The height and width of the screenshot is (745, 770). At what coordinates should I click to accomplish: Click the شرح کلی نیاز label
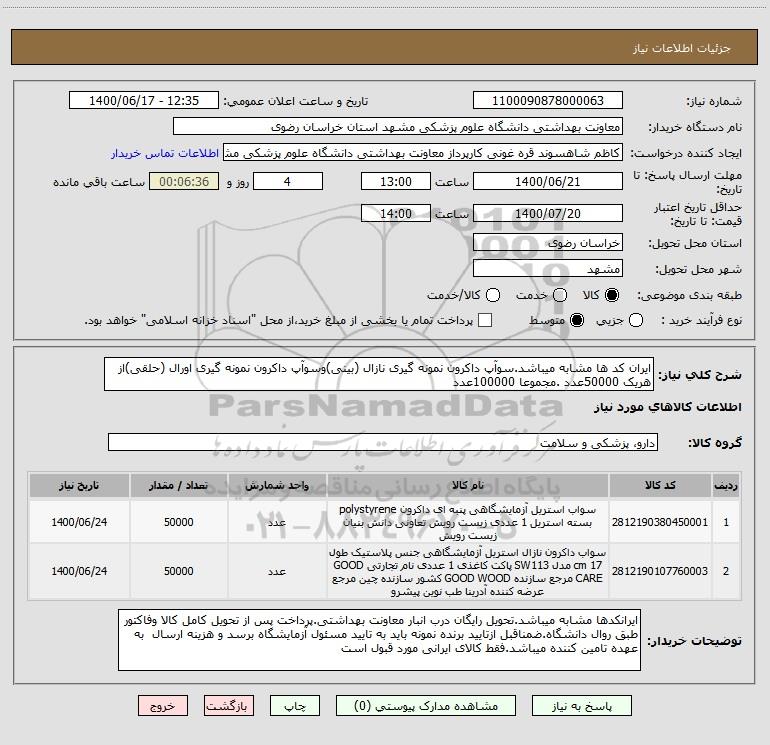(x=700, y=375)
